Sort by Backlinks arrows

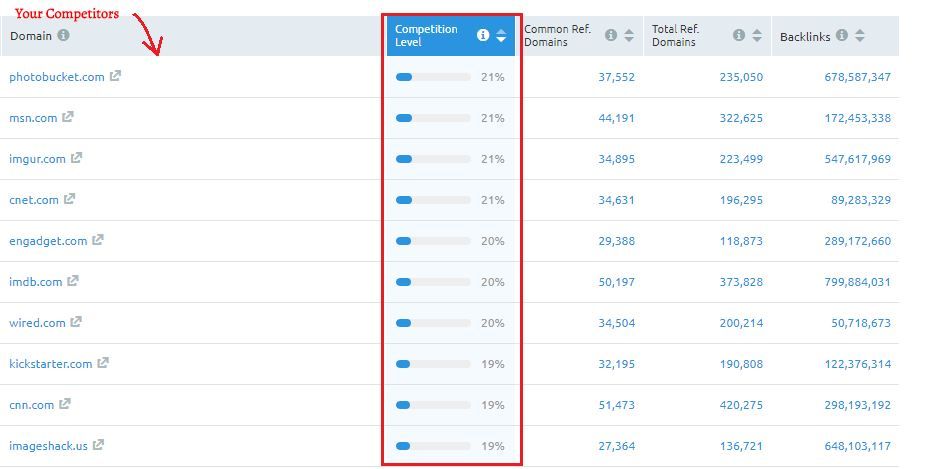[x=860, y=35]
